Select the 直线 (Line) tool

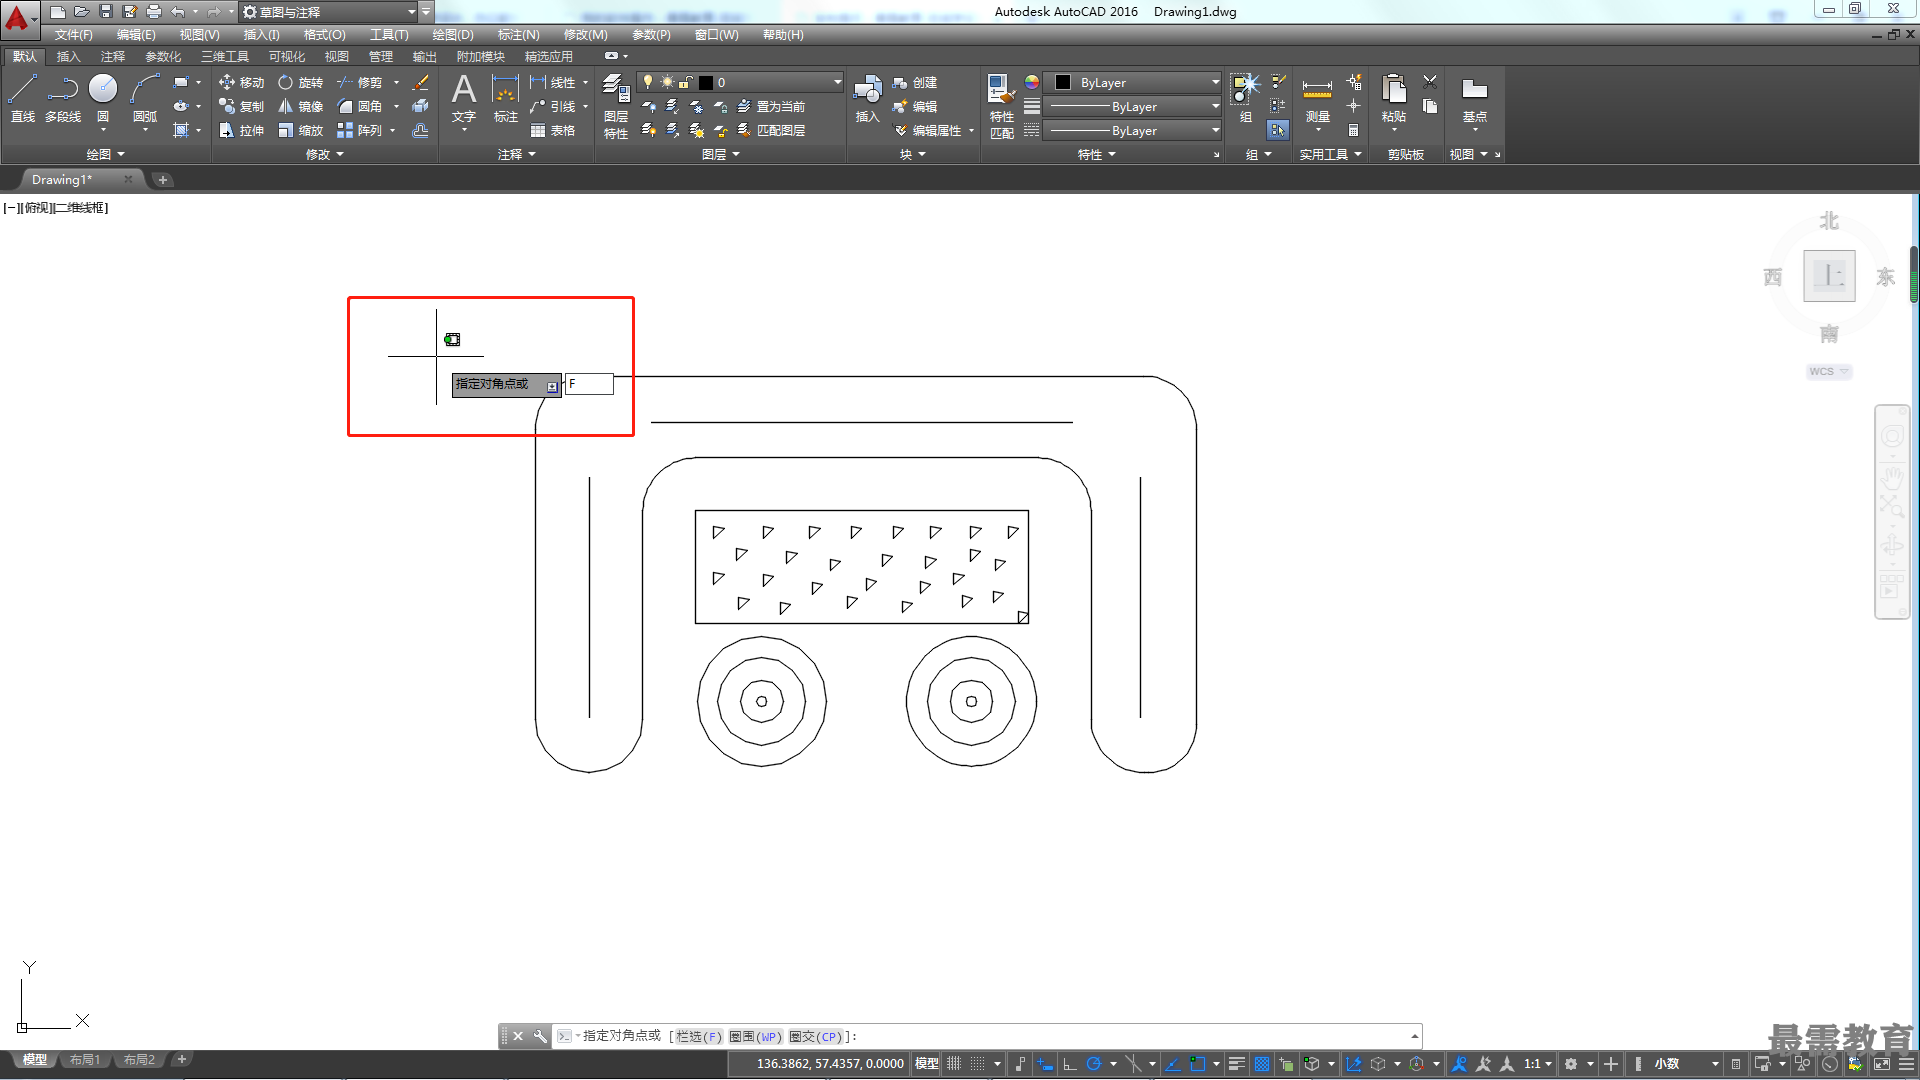pyautogui.click(x=22, y=98)
